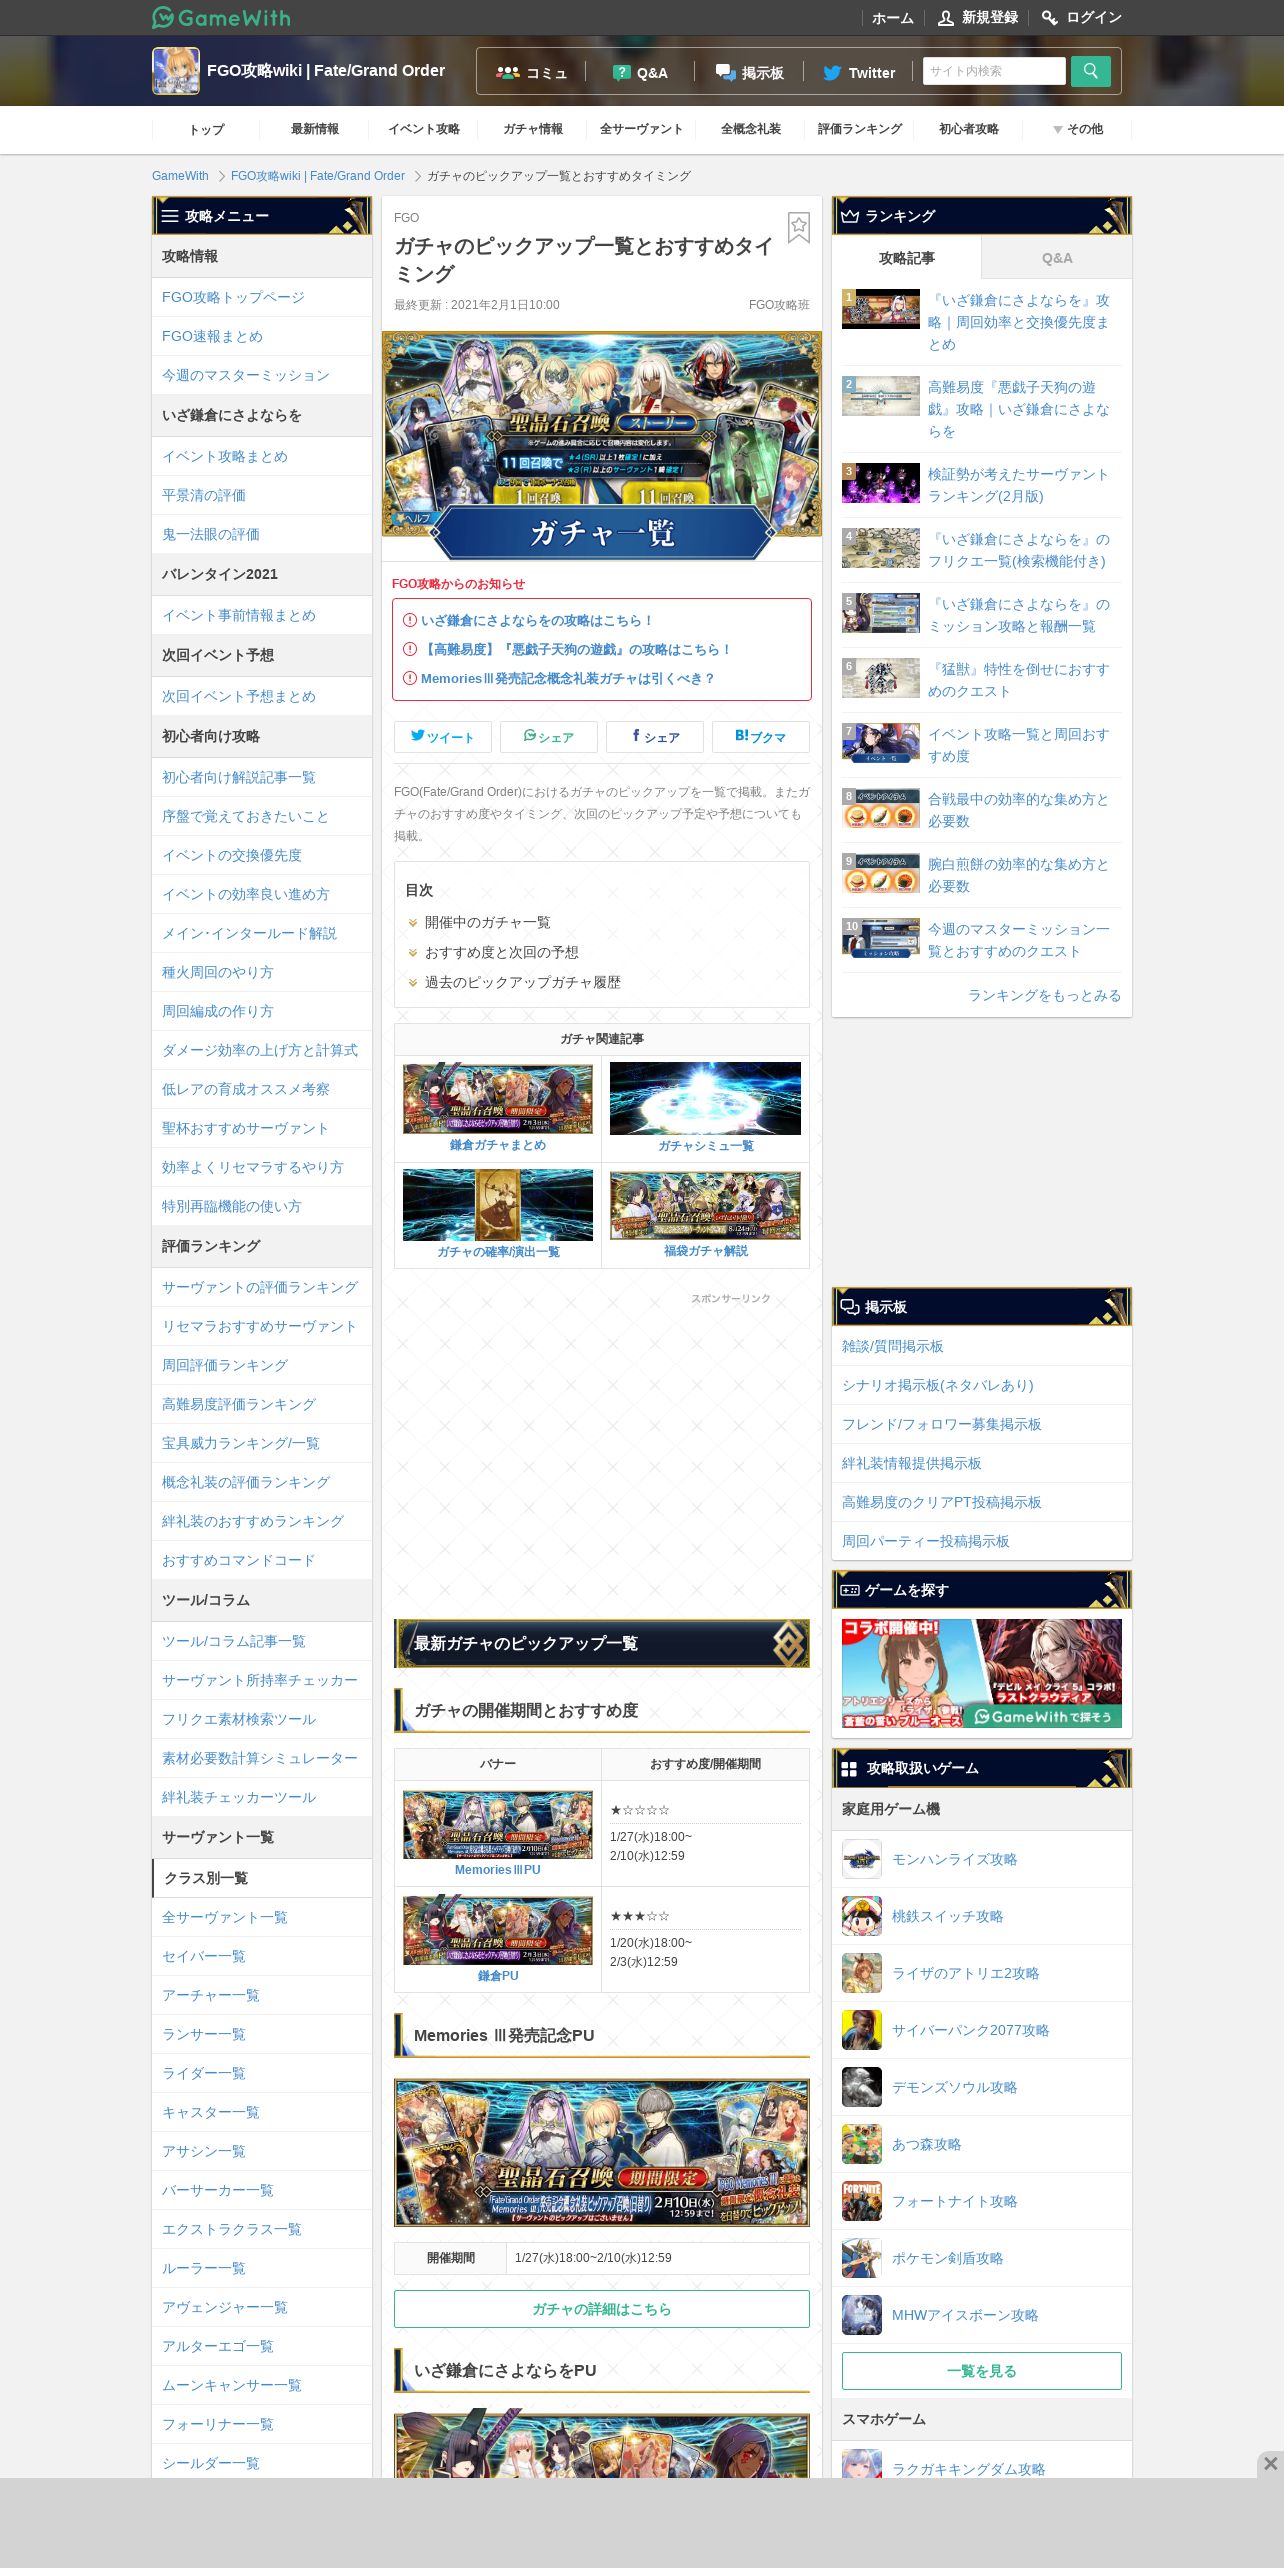This screenshot has width=1284, height=2568.
Task: Close the bottom ad with the X icon
Action: [1270, 2463]
